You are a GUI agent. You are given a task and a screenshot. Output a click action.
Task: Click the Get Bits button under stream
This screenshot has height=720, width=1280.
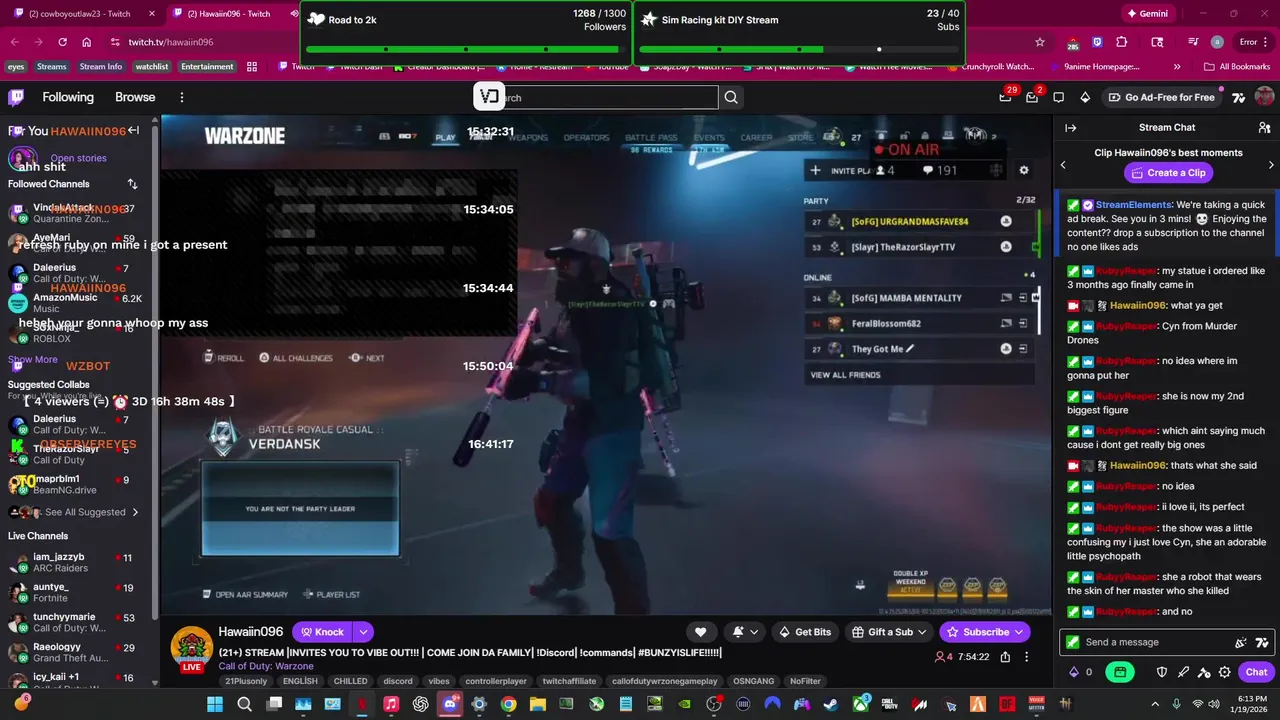[x=805, y=632]
